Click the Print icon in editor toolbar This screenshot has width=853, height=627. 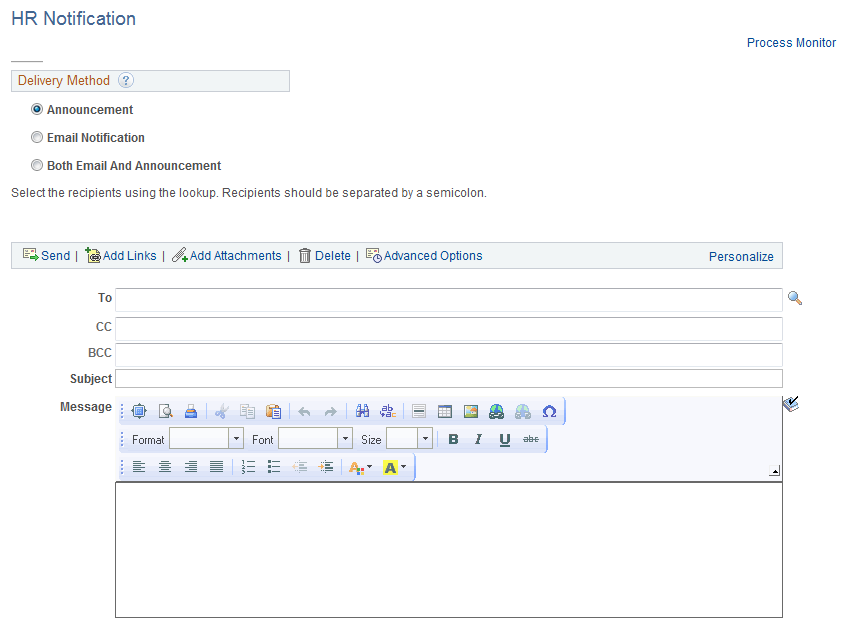[x=191, y=411]
